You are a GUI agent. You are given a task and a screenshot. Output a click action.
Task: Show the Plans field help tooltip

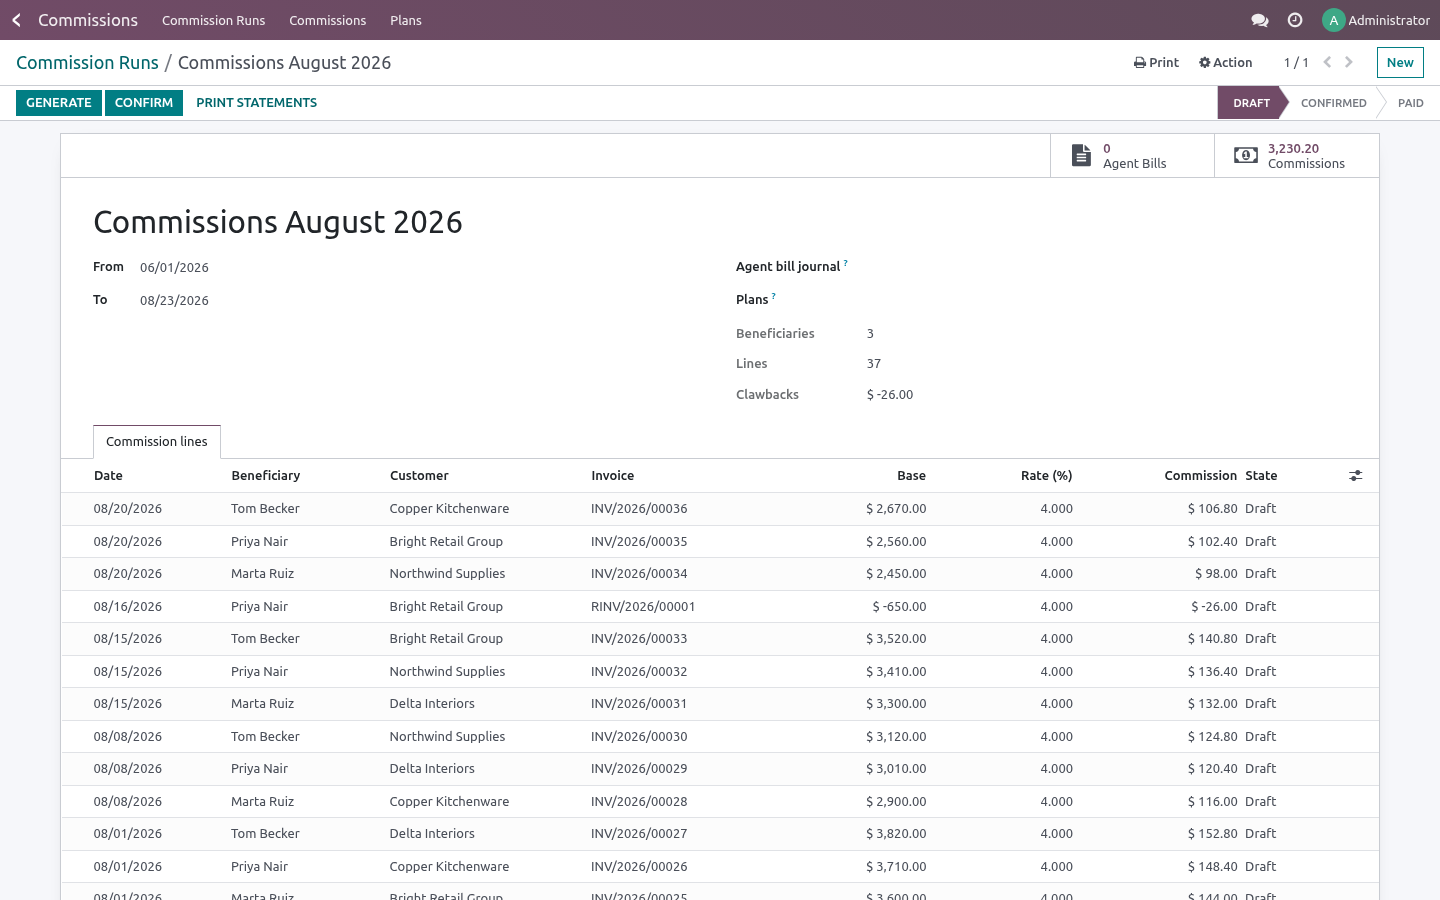click(x=773, y=296)
